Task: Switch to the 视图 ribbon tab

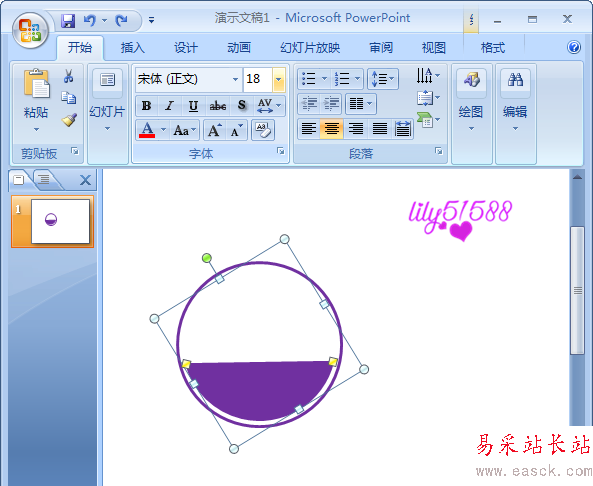Action: (x=433, y=48)
